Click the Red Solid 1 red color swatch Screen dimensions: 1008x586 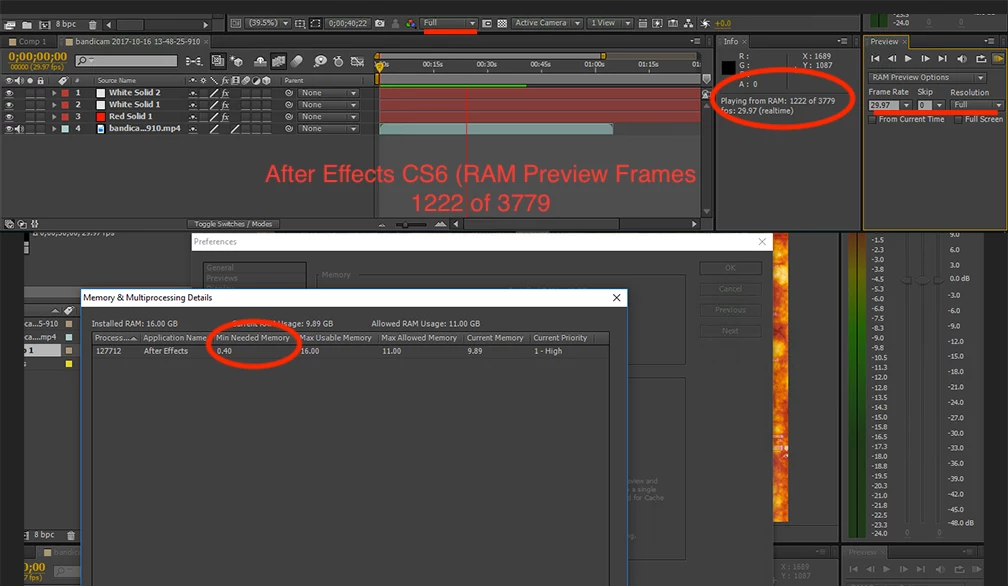click(x=100, y=117)
